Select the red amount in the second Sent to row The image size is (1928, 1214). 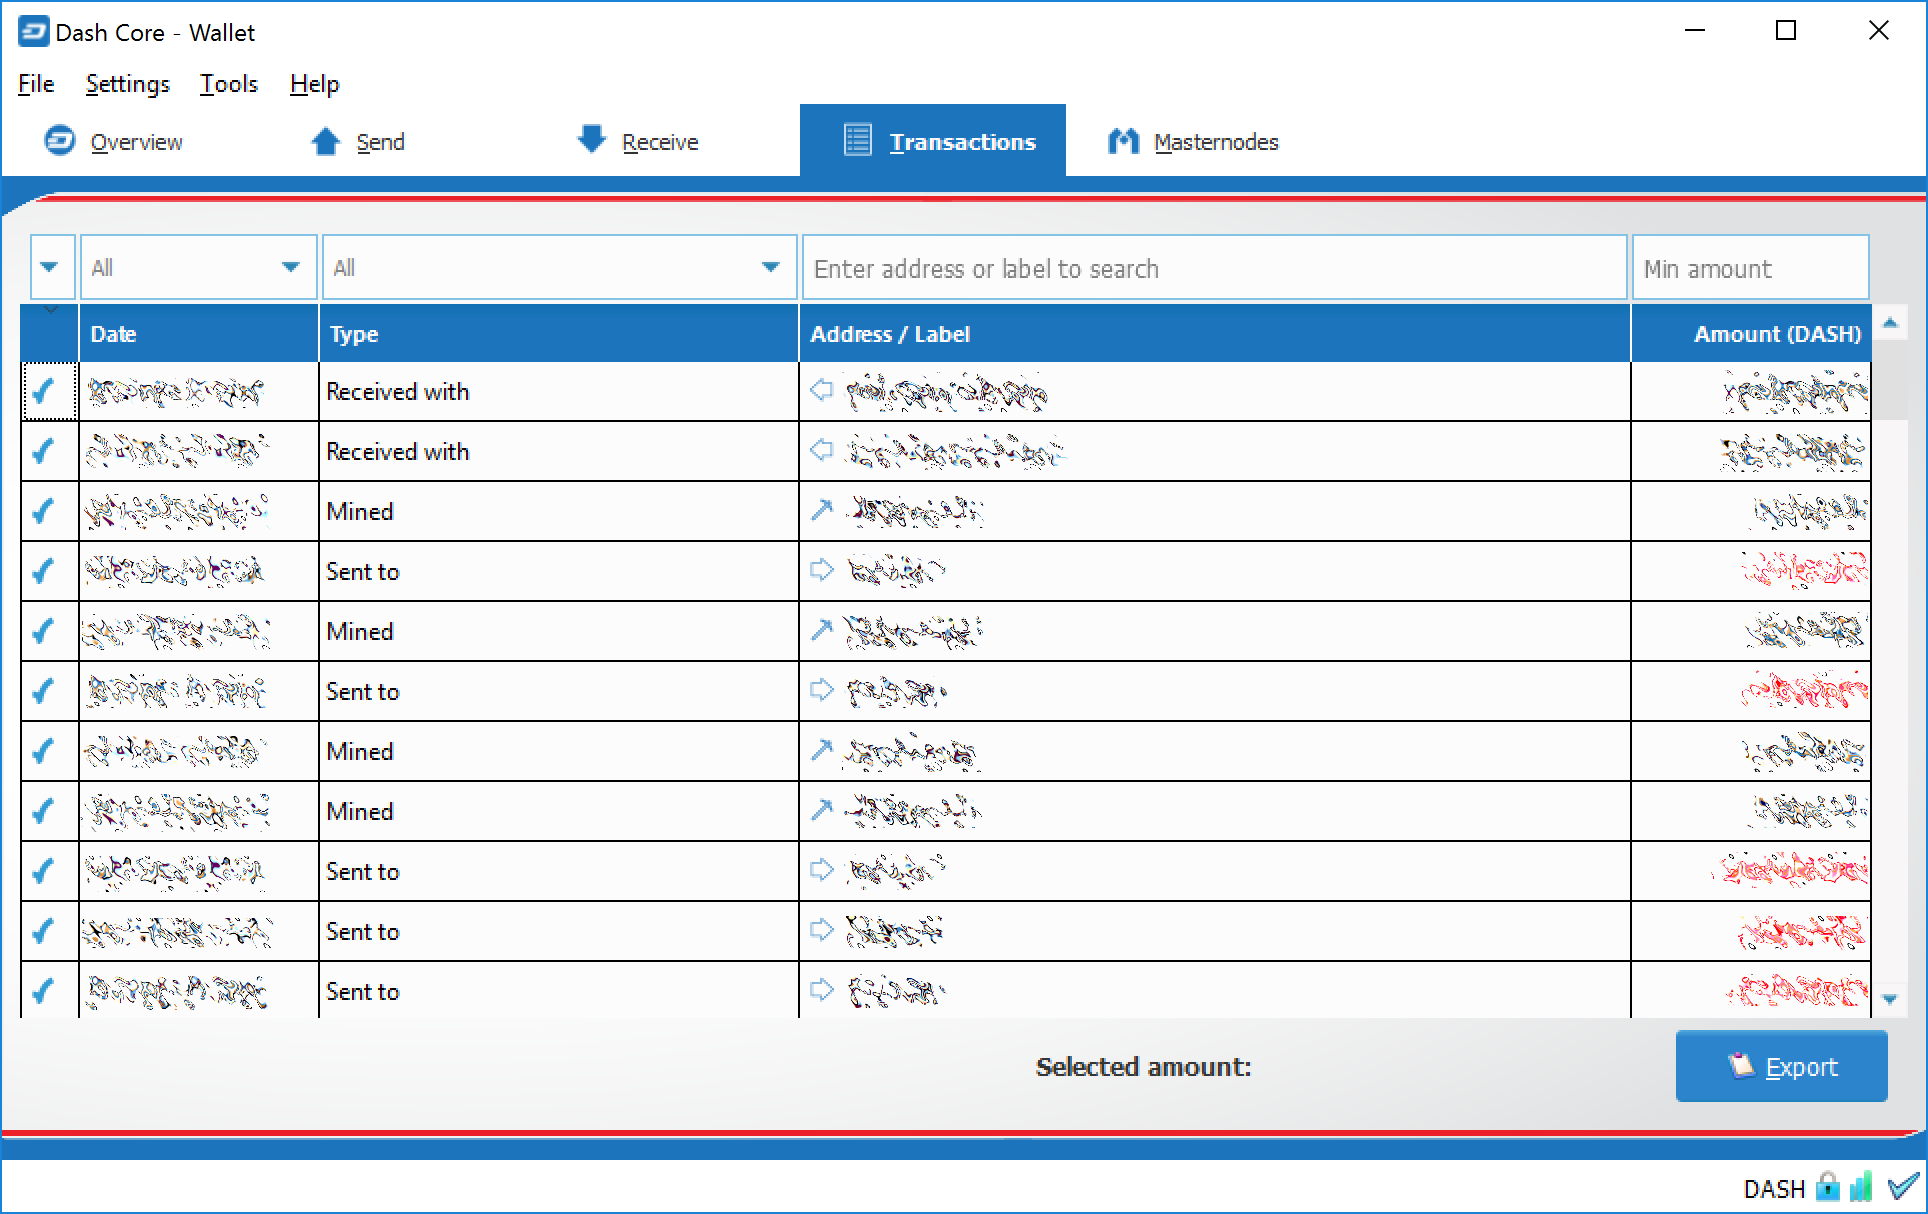point(1803,690)
